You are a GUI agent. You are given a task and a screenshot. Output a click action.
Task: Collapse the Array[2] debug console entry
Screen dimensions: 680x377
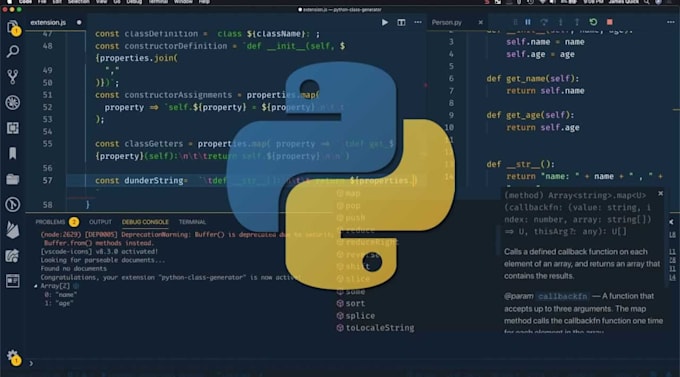[36, 286]
